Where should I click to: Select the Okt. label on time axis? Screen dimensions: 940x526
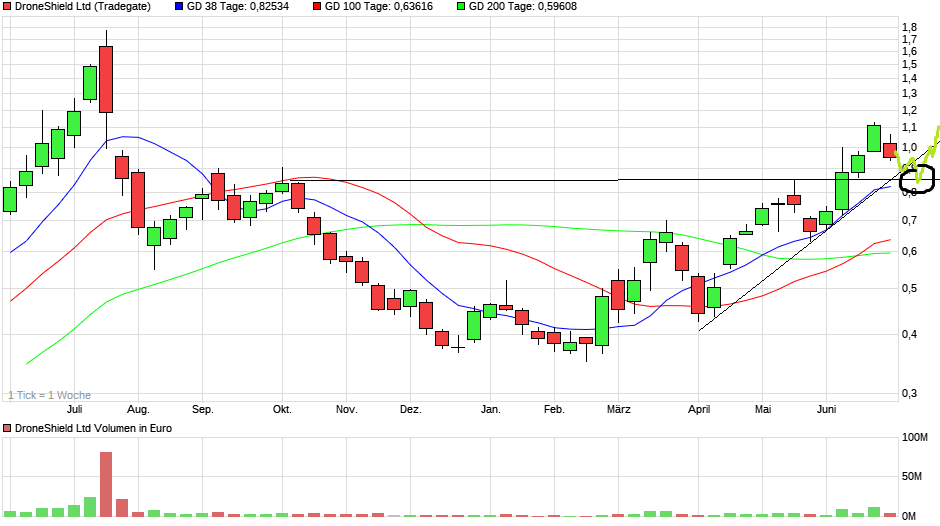[282, 410]
